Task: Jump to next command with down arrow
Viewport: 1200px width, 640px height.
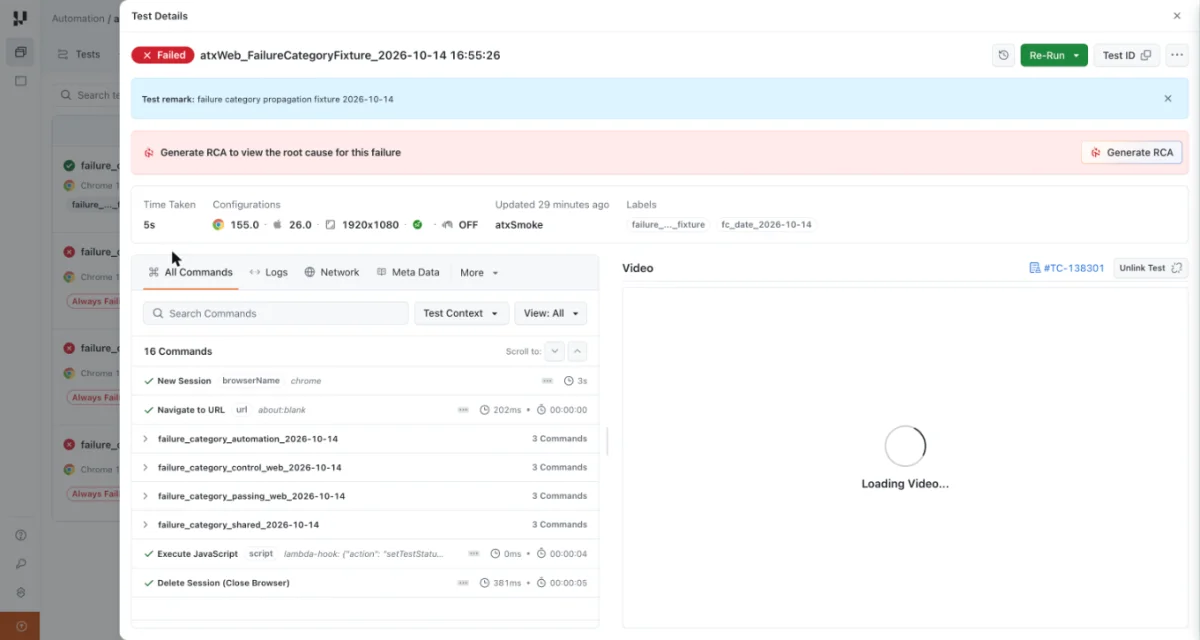Action: click(555, 351)
